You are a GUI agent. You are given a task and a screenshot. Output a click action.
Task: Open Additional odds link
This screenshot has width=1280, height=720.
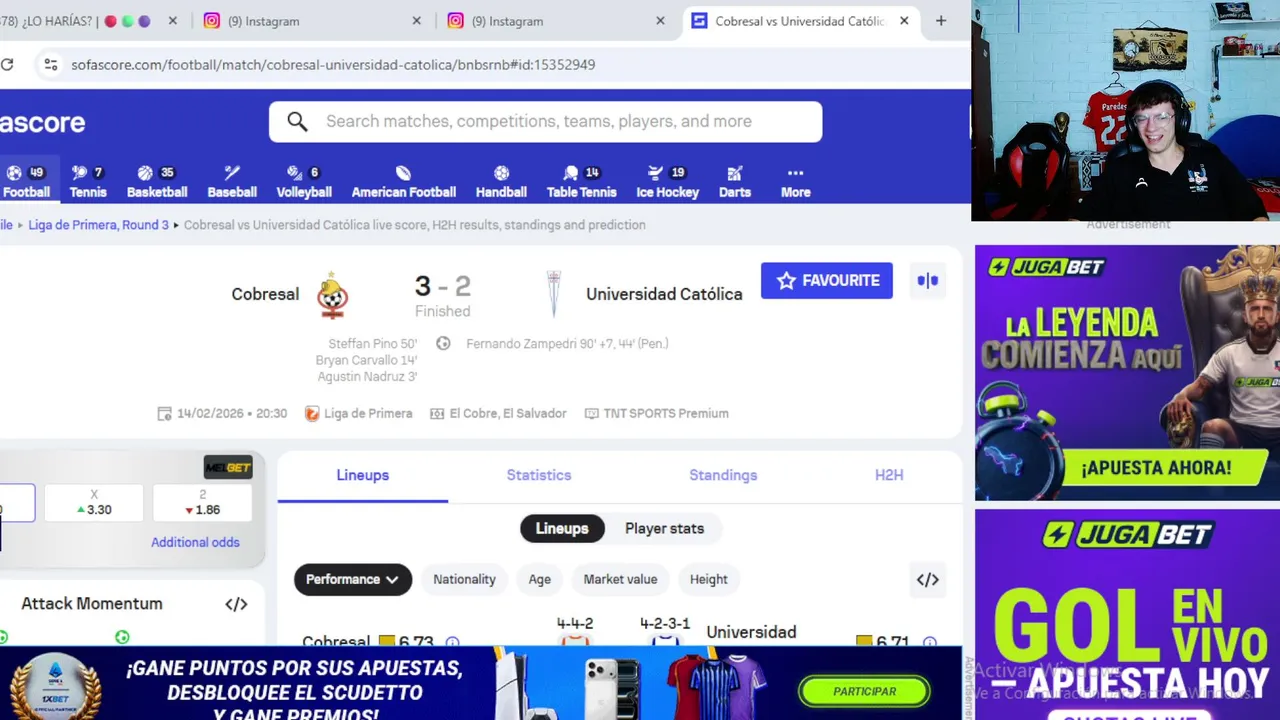tap(195, 542)
